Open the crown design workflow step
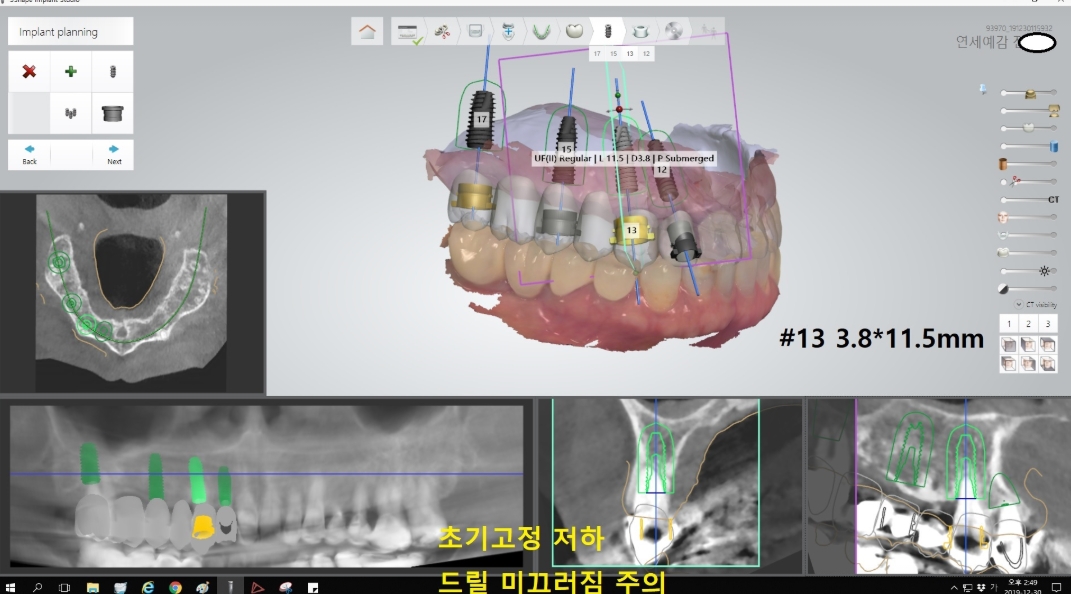1071x594 pixels. pos(574,31)
